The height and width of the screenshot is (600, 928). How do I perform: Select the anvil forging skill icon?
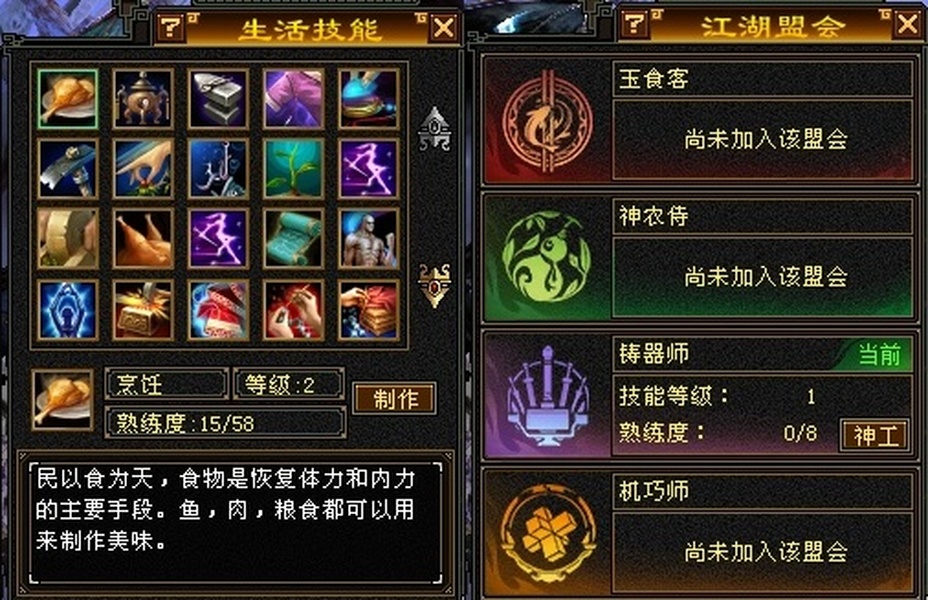(218, 99)
